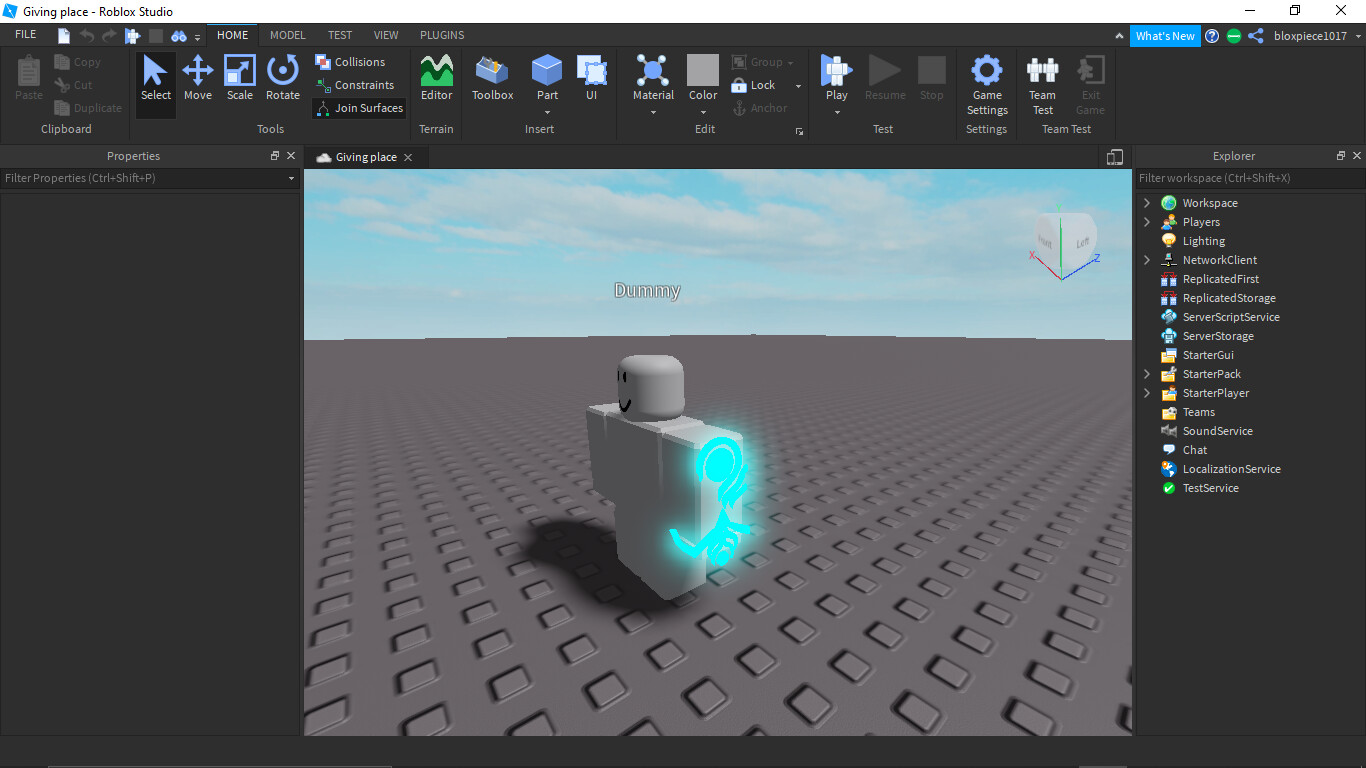The image size is (1366, 768).
Task: Expand the Workspace tree node
Action: [x=1147, y=203]
